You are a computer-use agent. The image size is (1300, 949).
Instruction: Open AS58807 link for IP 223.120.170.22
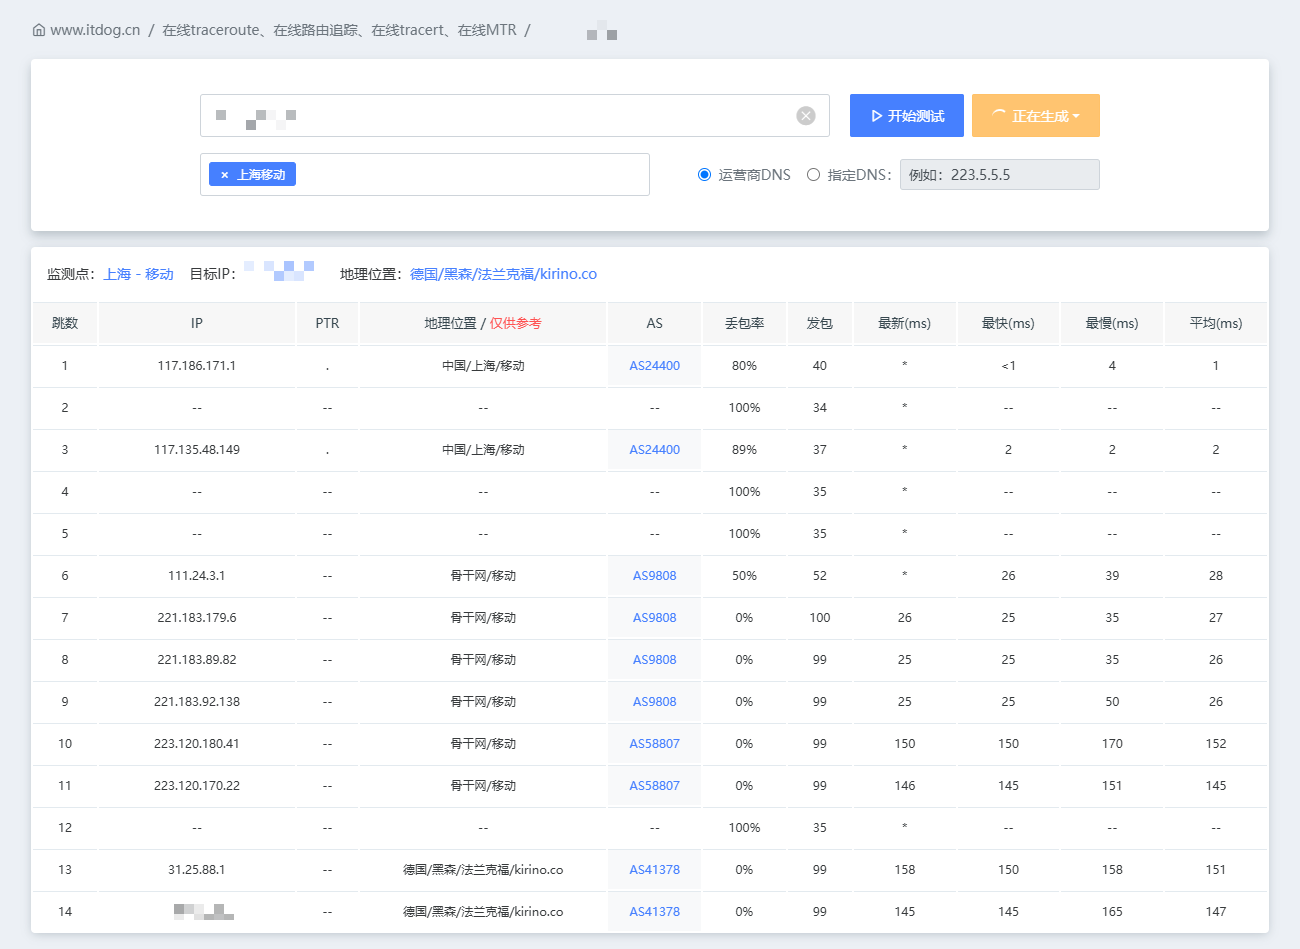tap(655, 786)
